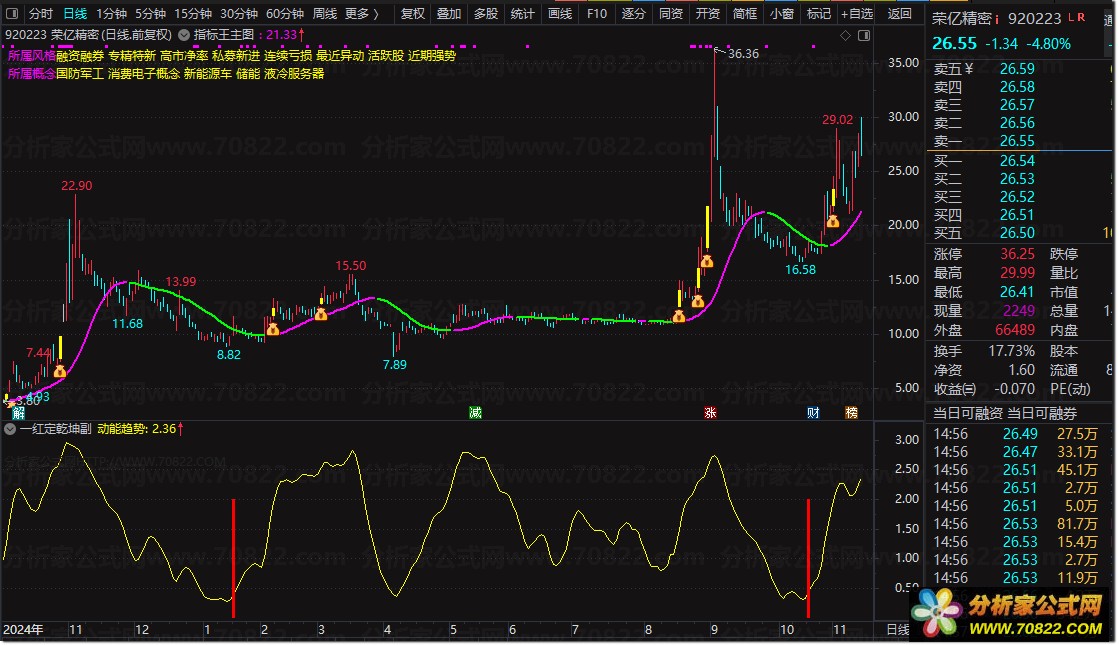
Task: Click the diamond icon above the chart
Action: (845, 34)
